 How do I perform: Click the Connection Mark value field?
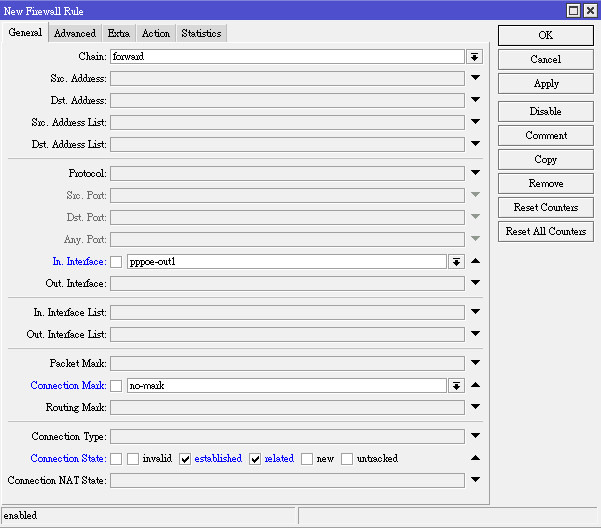[287, 386]
